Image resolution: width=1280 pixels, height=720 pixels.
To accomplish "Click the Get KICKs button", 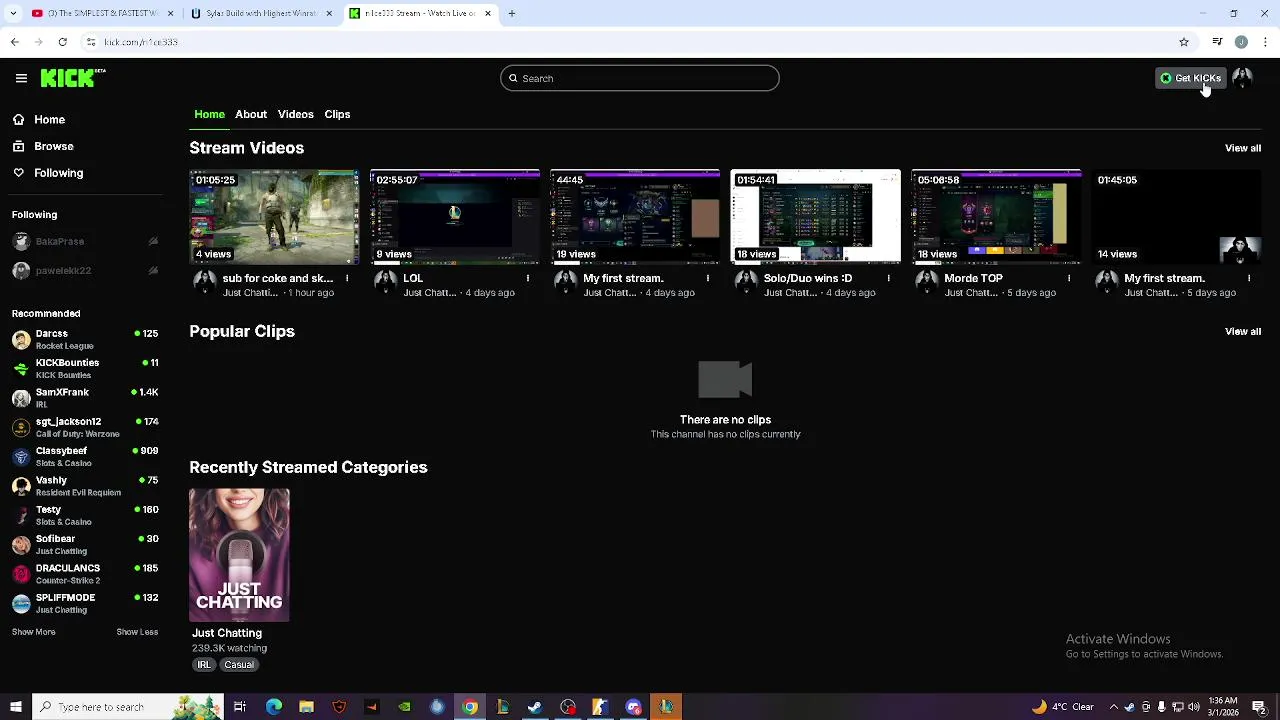I will (x=1190, y=78).
